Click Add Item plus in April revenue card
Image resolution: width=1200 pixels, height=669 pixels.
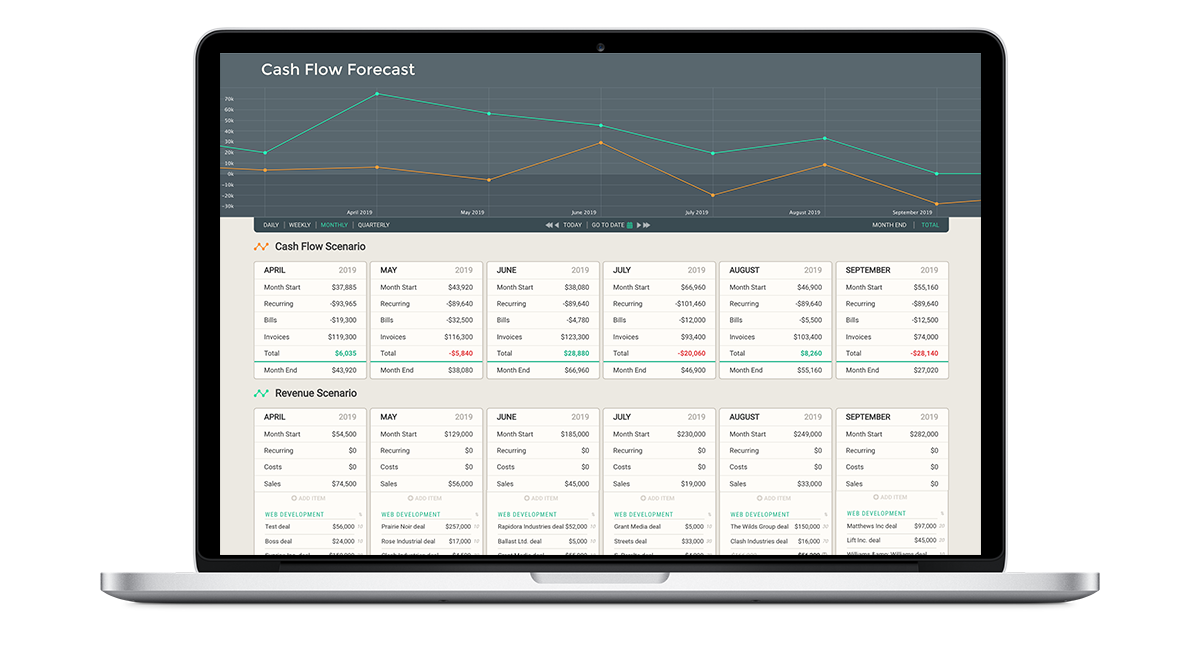pos(294,498)
